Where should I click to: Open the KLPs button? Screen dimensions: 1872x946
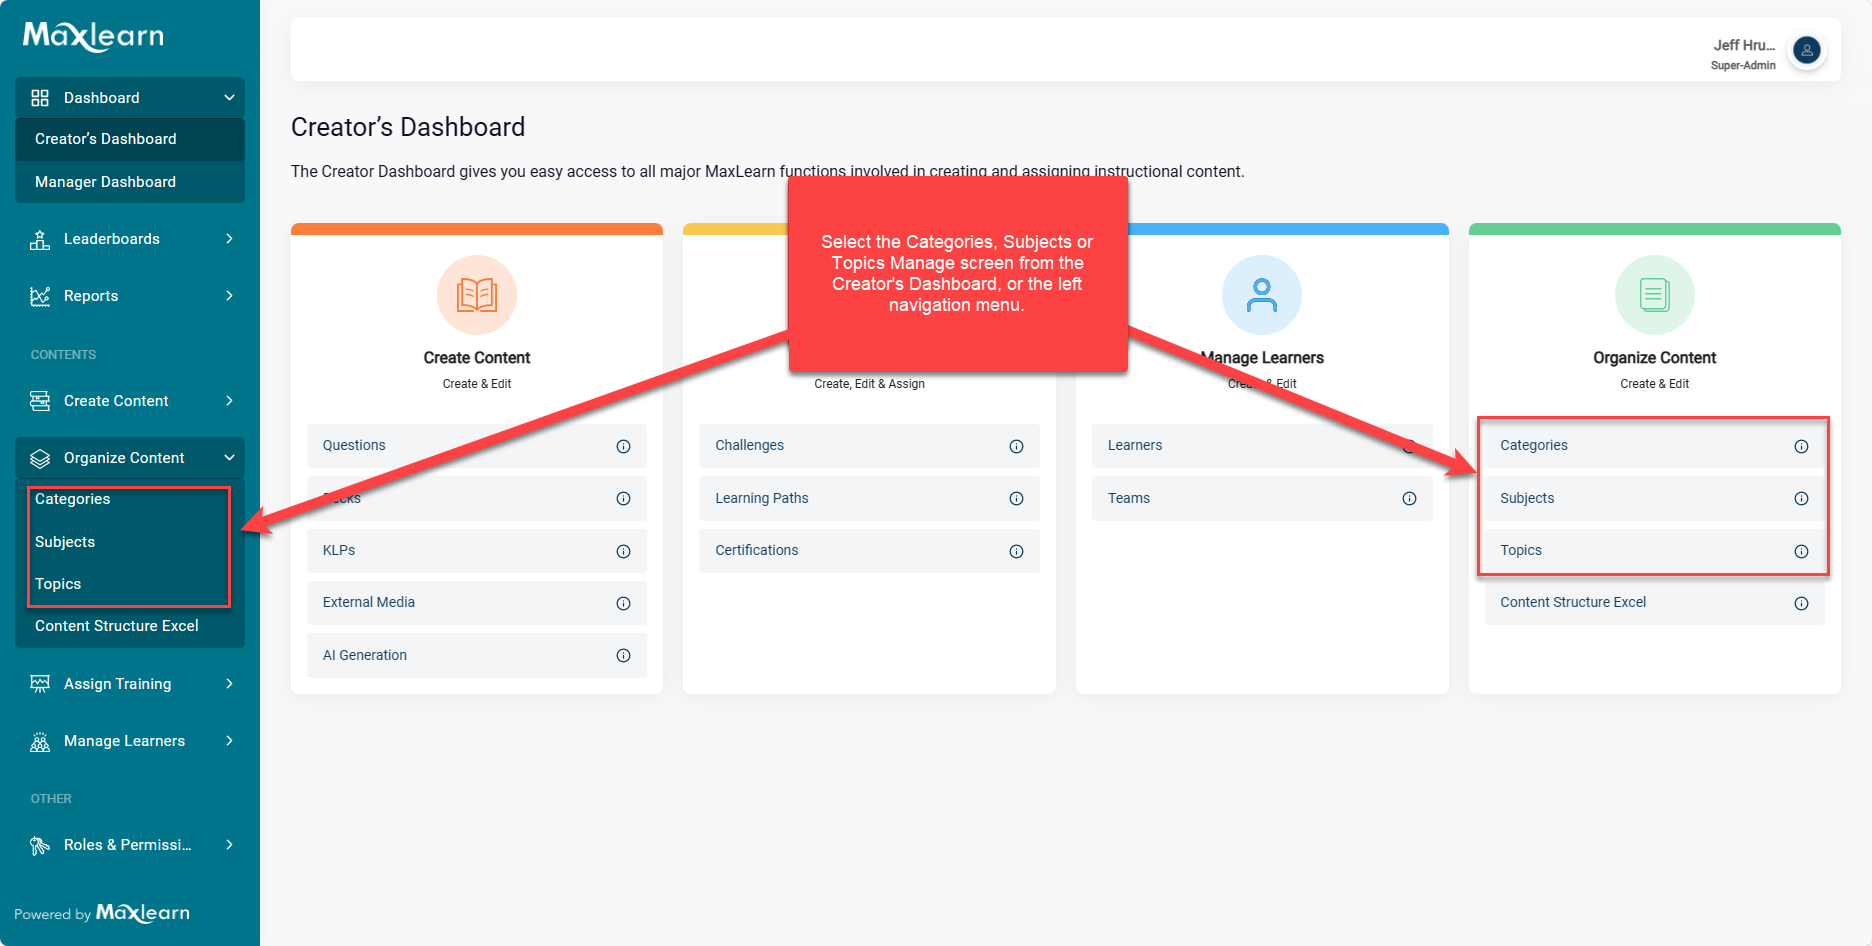click(x=477, y=551)
